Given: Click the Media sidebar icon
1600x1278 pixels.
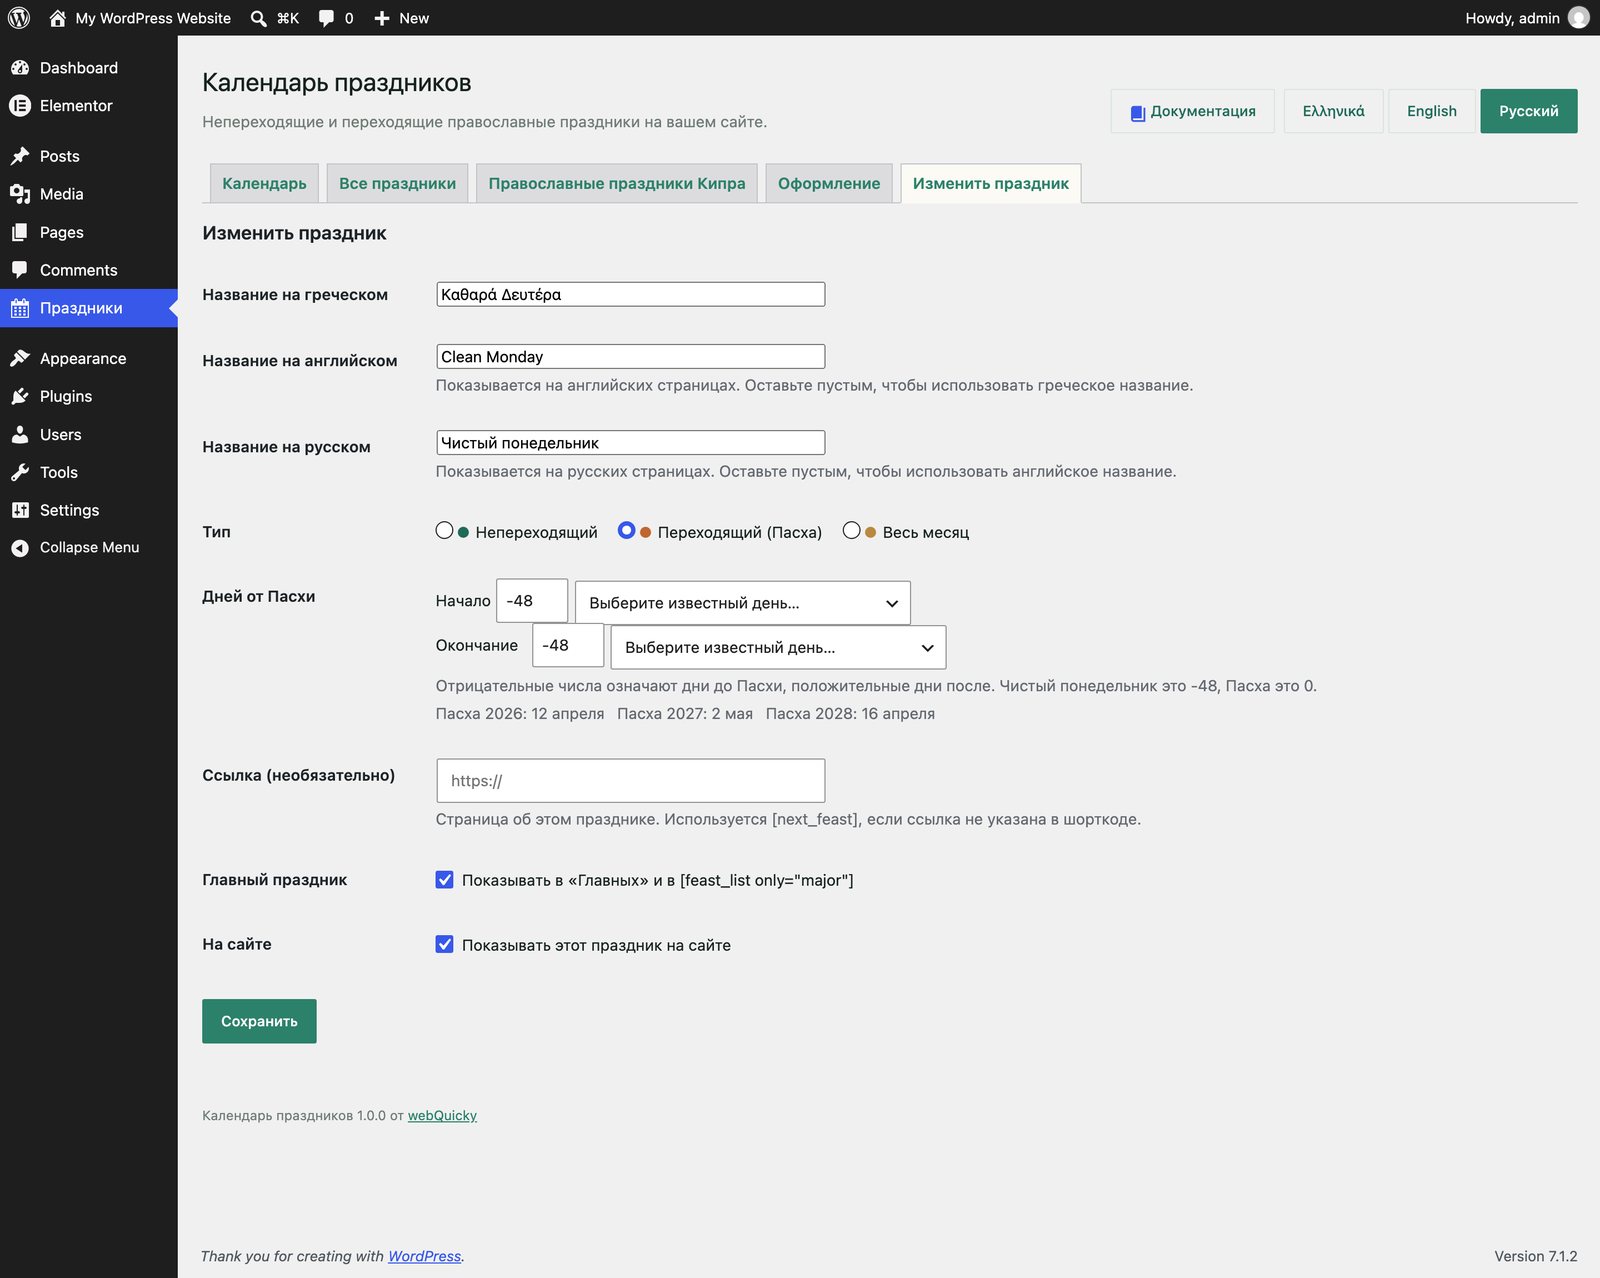Looking at the screenshot, I should (x=20, y=194).
